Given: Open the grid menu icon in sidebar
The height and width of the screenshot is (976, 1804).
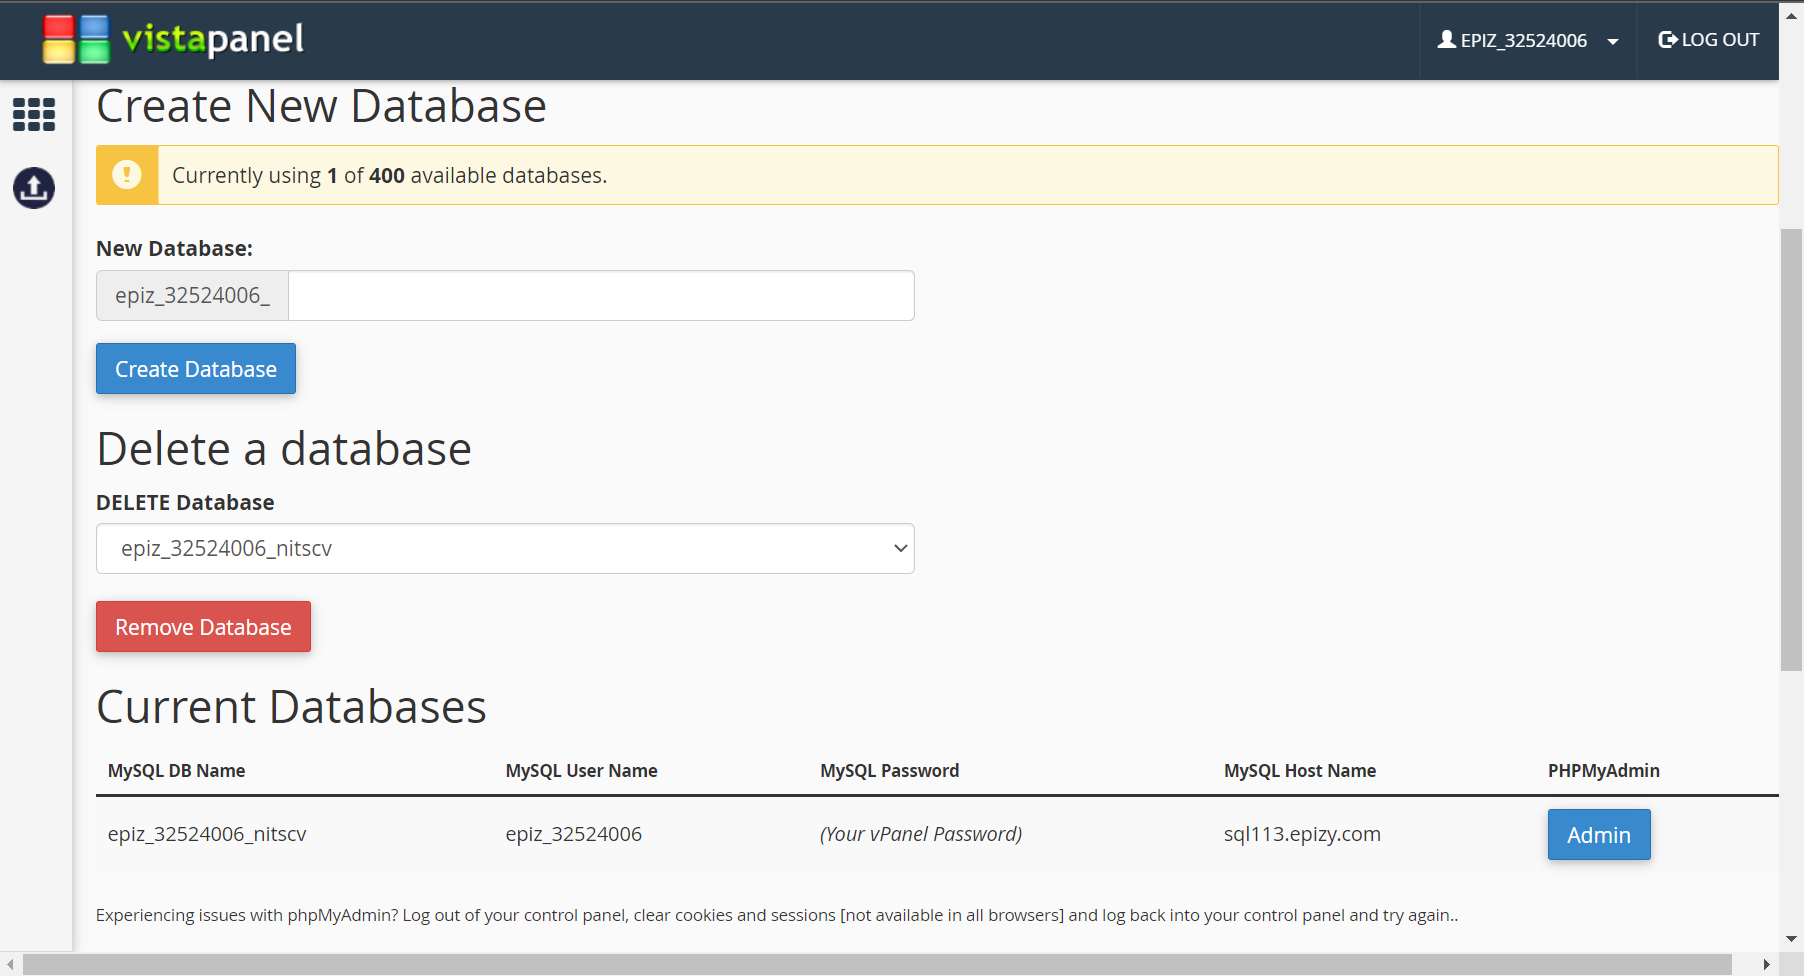Looking at the screenshot, I should pos(34,114).
